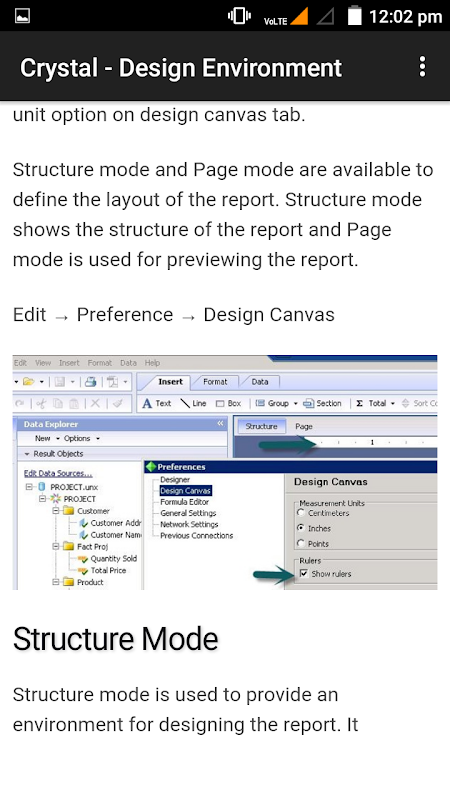Screen dimensions: 450x800
Task: Select the Points radio button
Action: coord(301,543)
